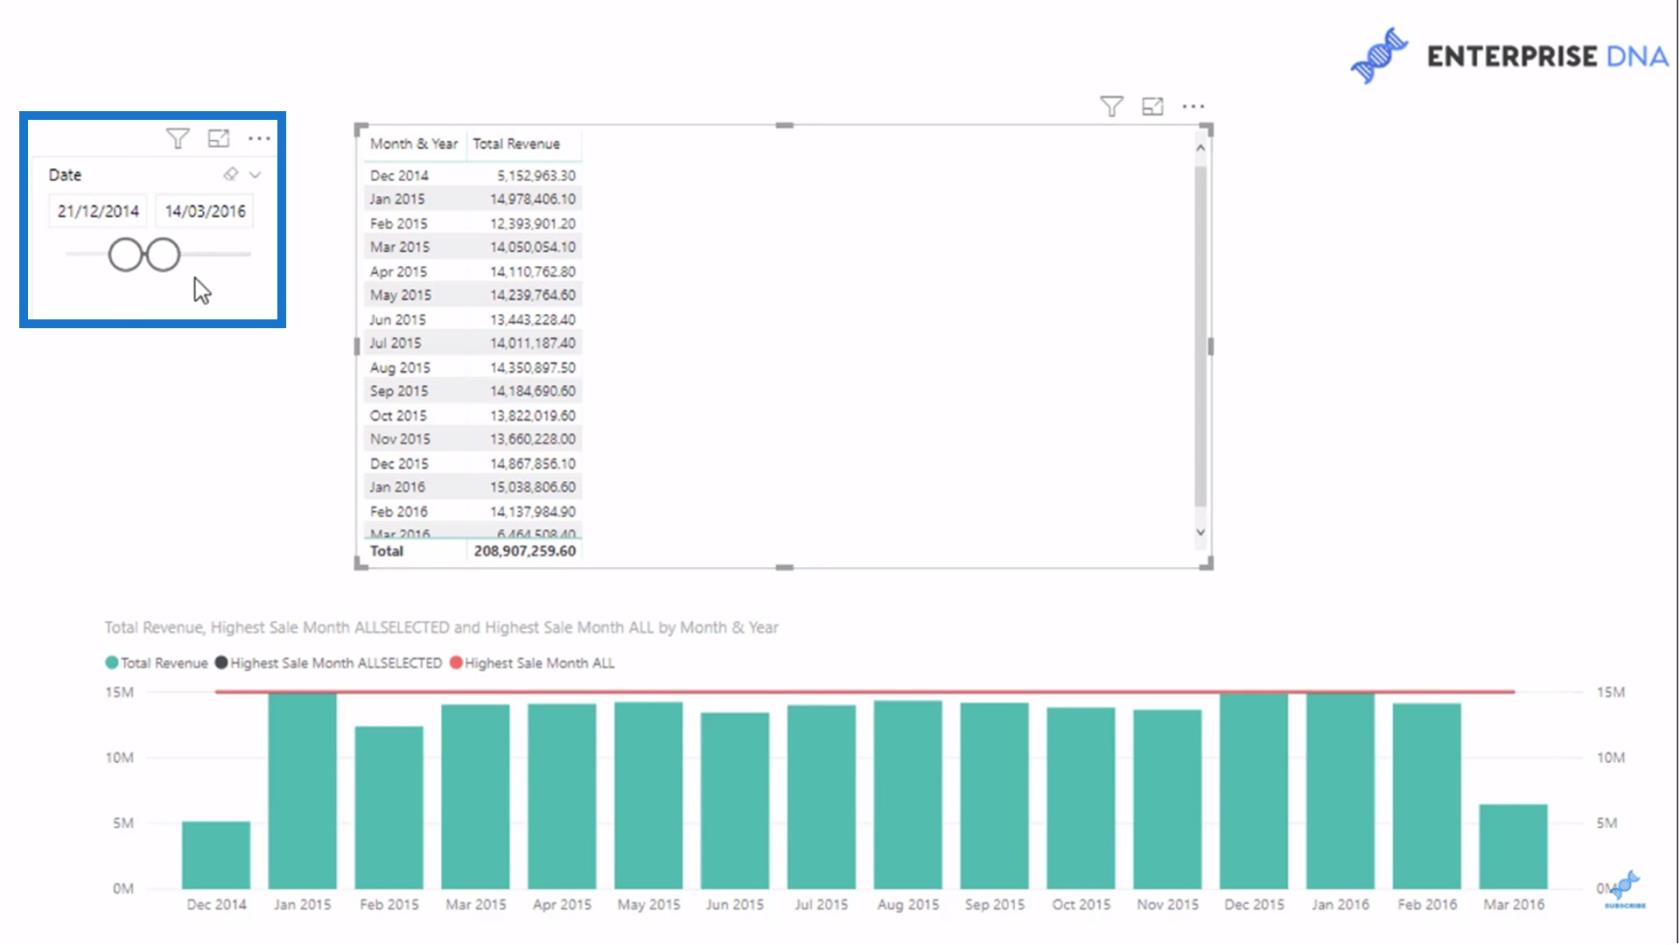This screenshot has height=945, width=1680.
Task: Click the chart title text
Action: point(441,628)
